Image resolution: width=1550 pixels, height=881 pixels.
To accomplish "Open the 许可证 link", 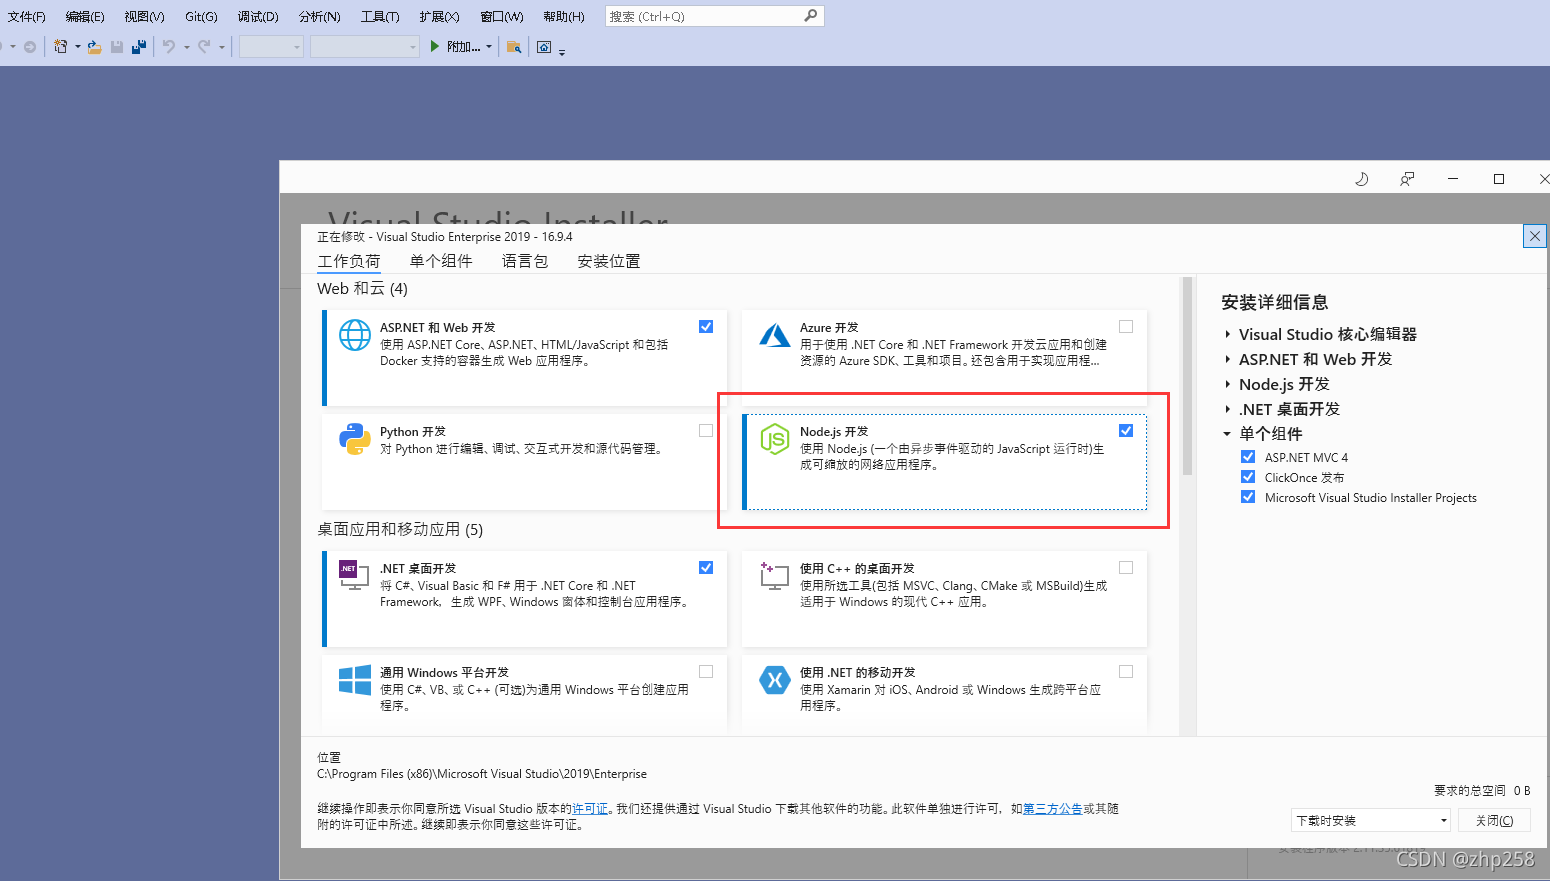I will 590,808.
